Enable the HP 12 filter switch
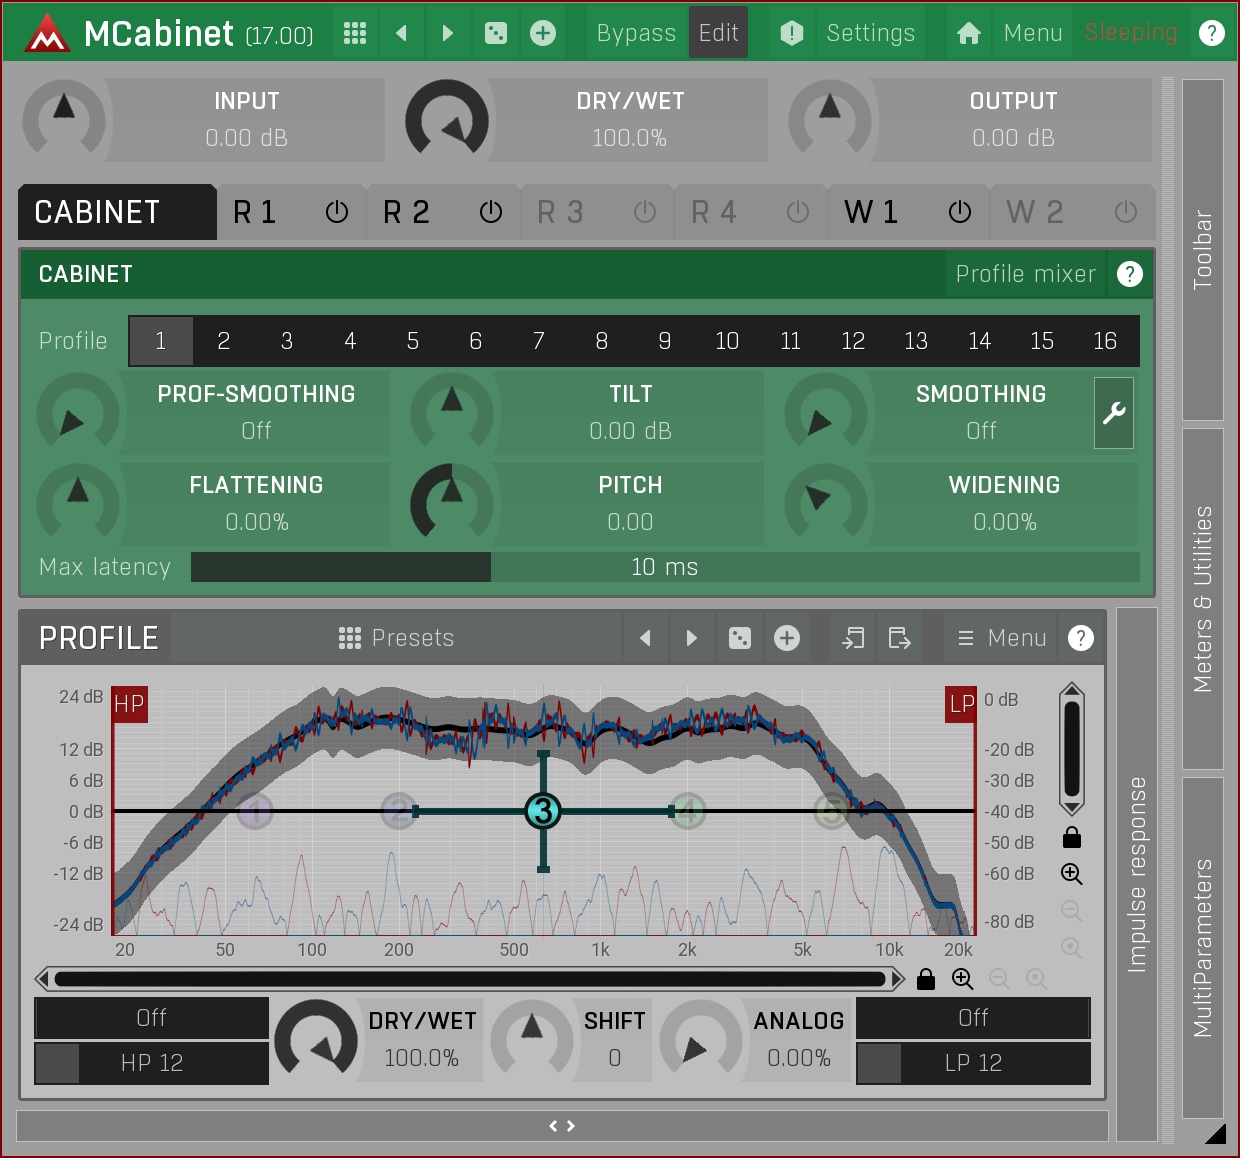The height and width of the screenshot is (1158, 1240). [x=58, y=1063]
